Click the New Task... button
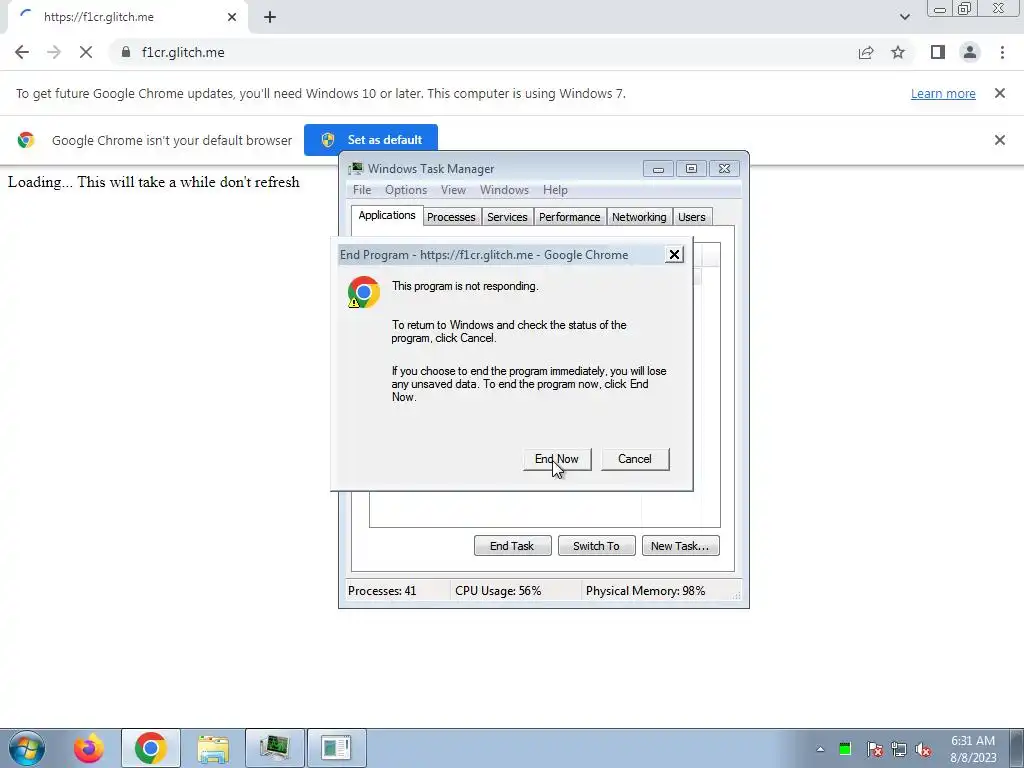1024x768 pixels. click(x=680, y=546)
